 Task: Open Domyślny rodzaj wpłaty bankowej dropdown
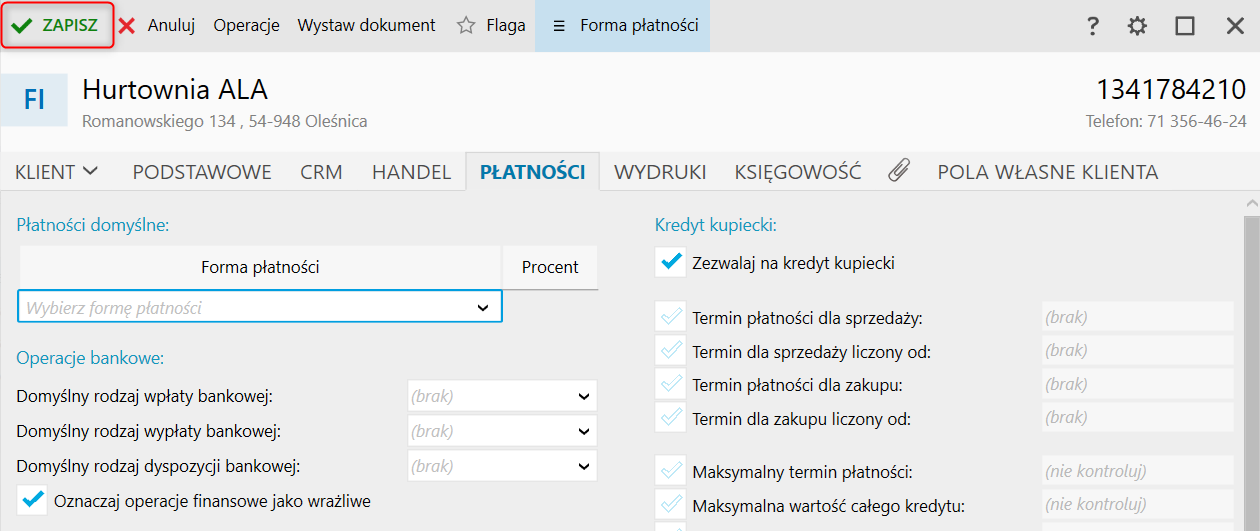584,396
